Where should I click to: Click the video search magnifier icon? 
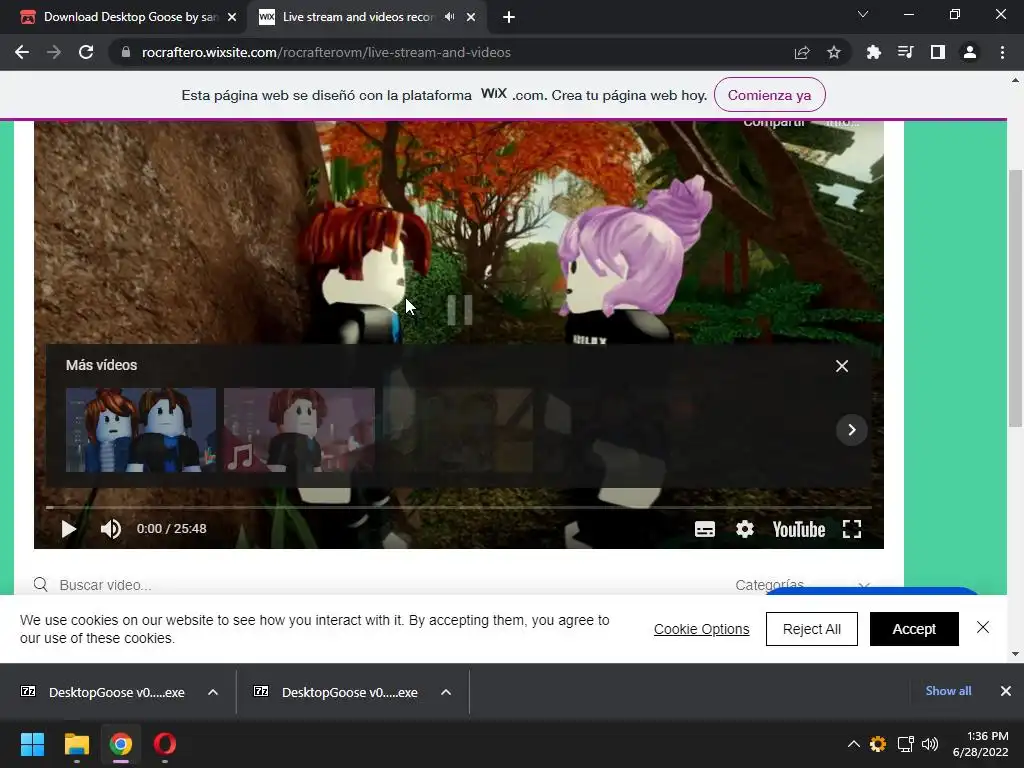click(x=40, y=584)
